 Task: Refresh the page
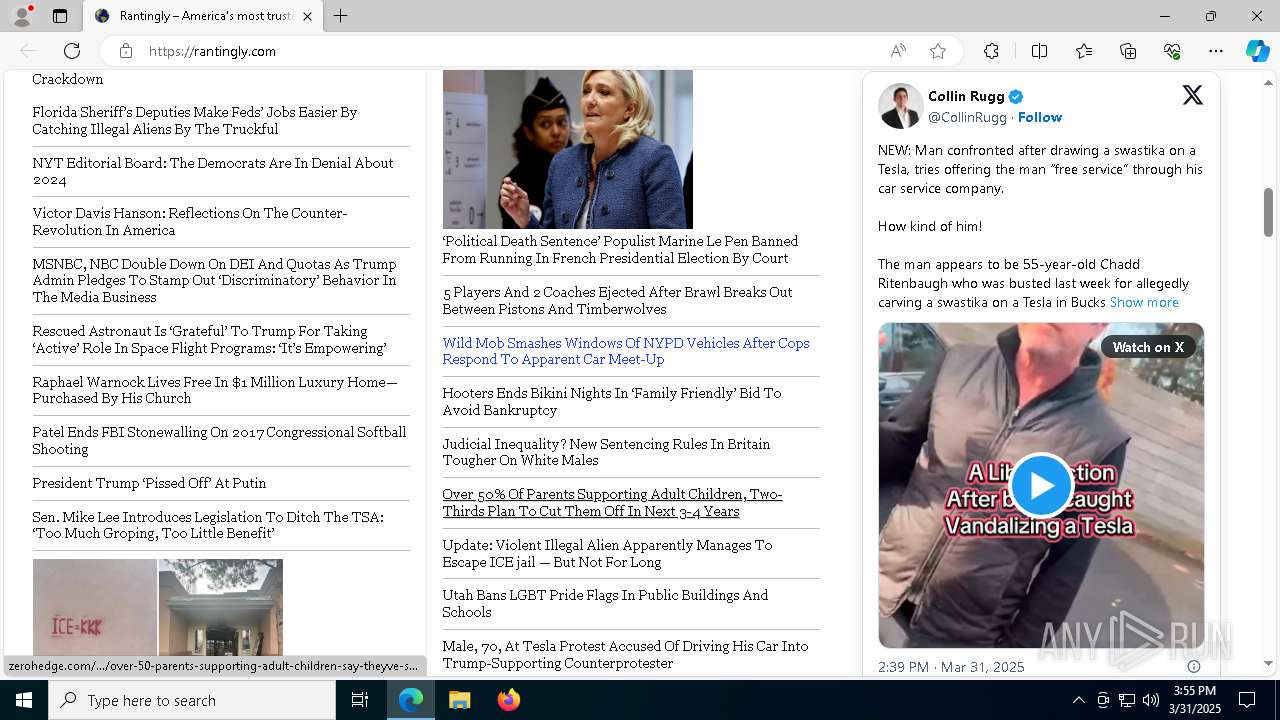tap(72, 51)
